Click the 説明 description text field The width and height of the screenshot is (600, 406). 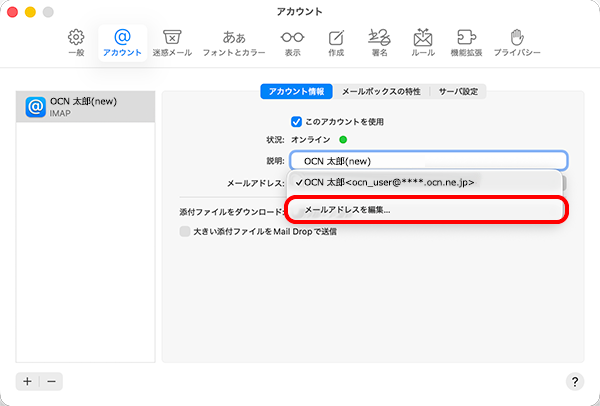click(x=428, y=160)
